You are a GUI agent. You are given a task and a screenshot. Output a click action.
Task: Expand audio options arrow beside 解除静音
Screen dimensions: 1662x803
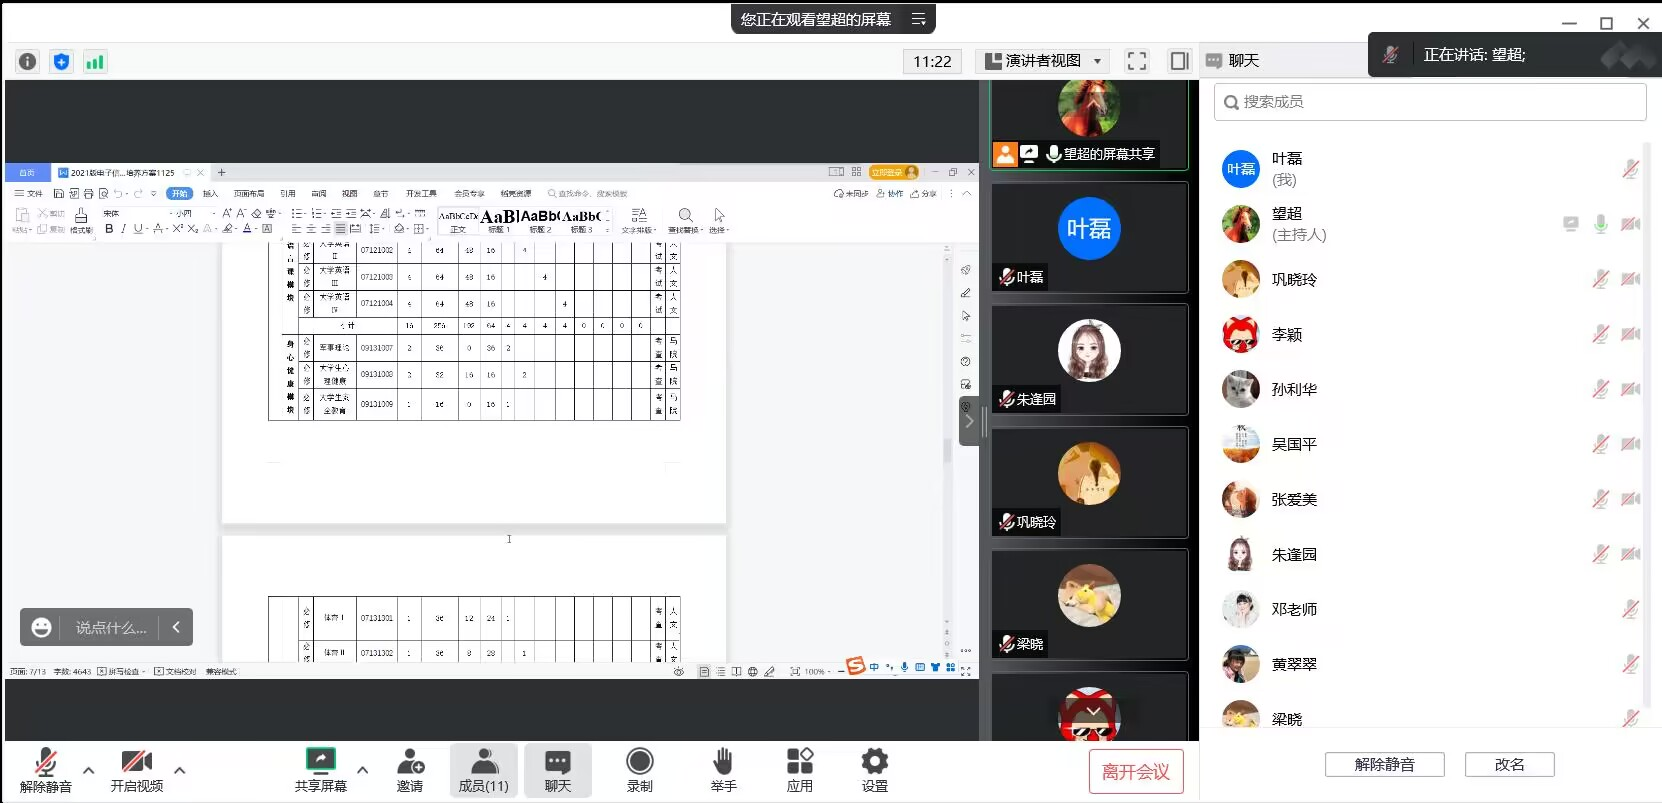tap(89, 770)
